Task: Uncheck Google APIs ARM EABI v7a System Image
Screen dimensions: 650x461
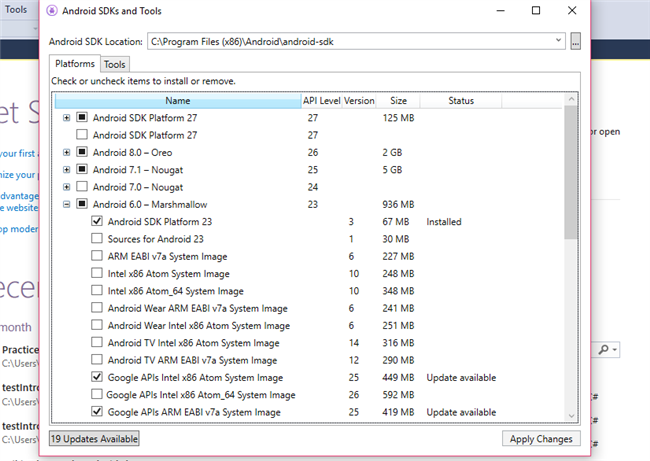Action: pos(97,411)
